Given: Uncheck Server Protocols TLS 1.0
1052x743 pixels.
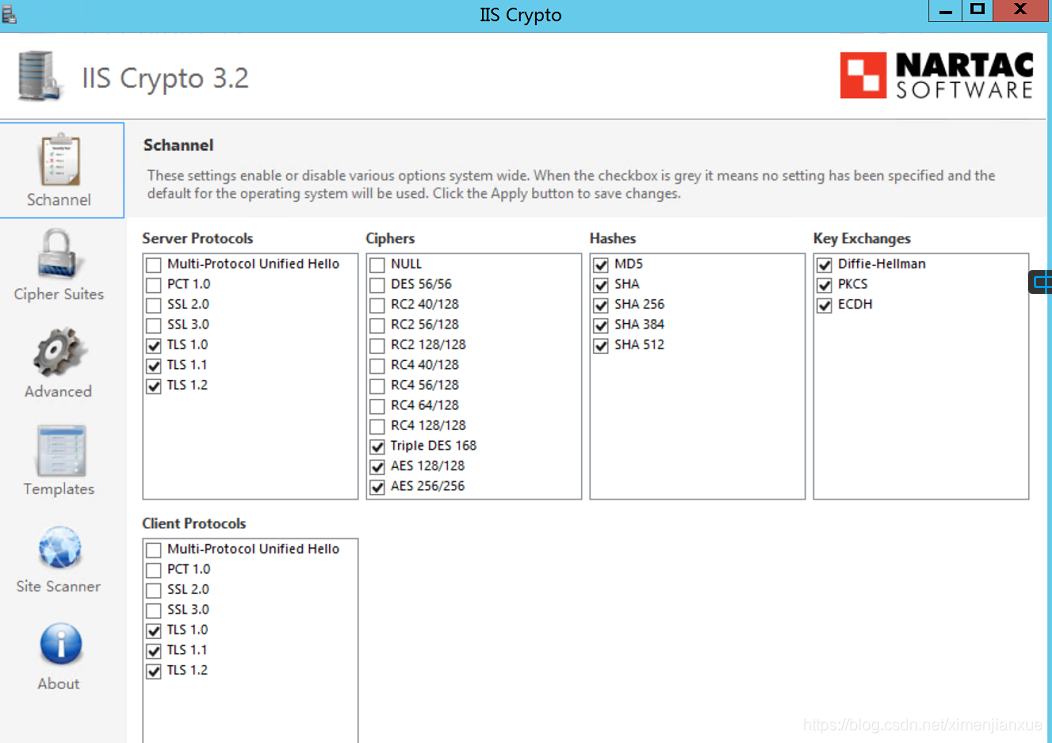Looking at the screenshot, I should (x=154, y=345).
